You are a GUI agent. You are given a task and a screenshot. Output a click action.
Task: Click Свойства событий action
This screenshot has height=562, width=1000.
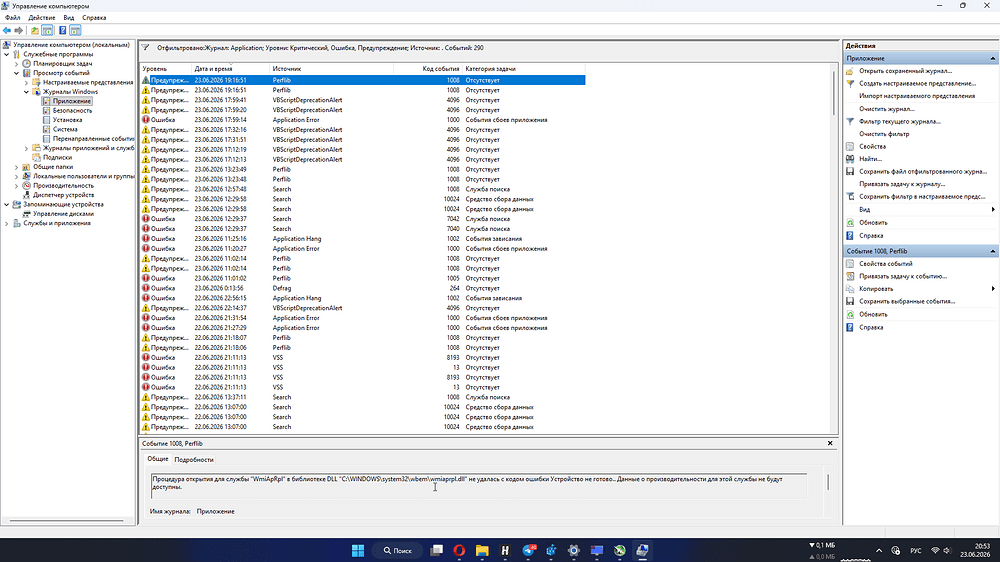coord(885,263)
